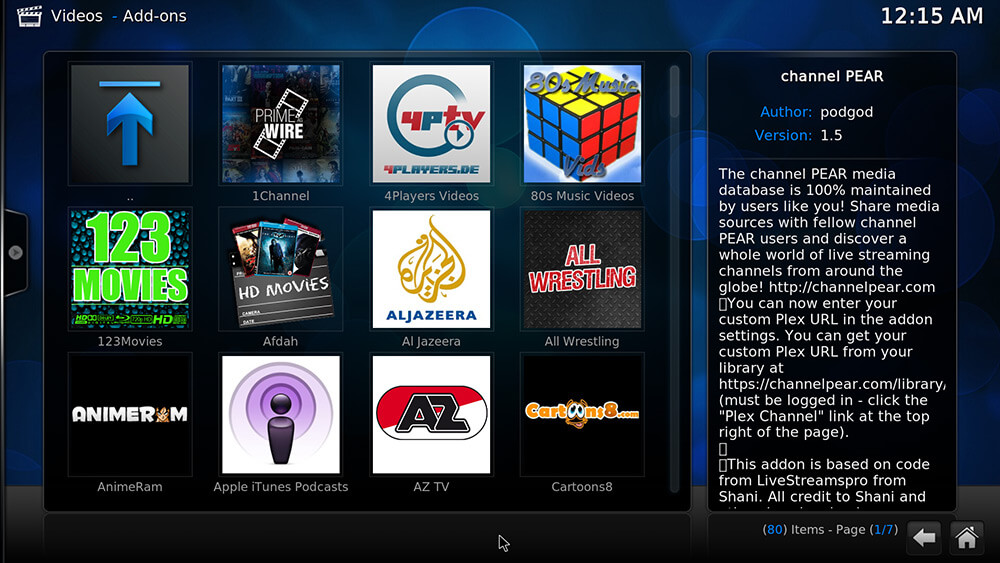The width and height of the screenshot is (1000, 563).
Task: Select the 123Movies add-on
Action: (129, 268)
